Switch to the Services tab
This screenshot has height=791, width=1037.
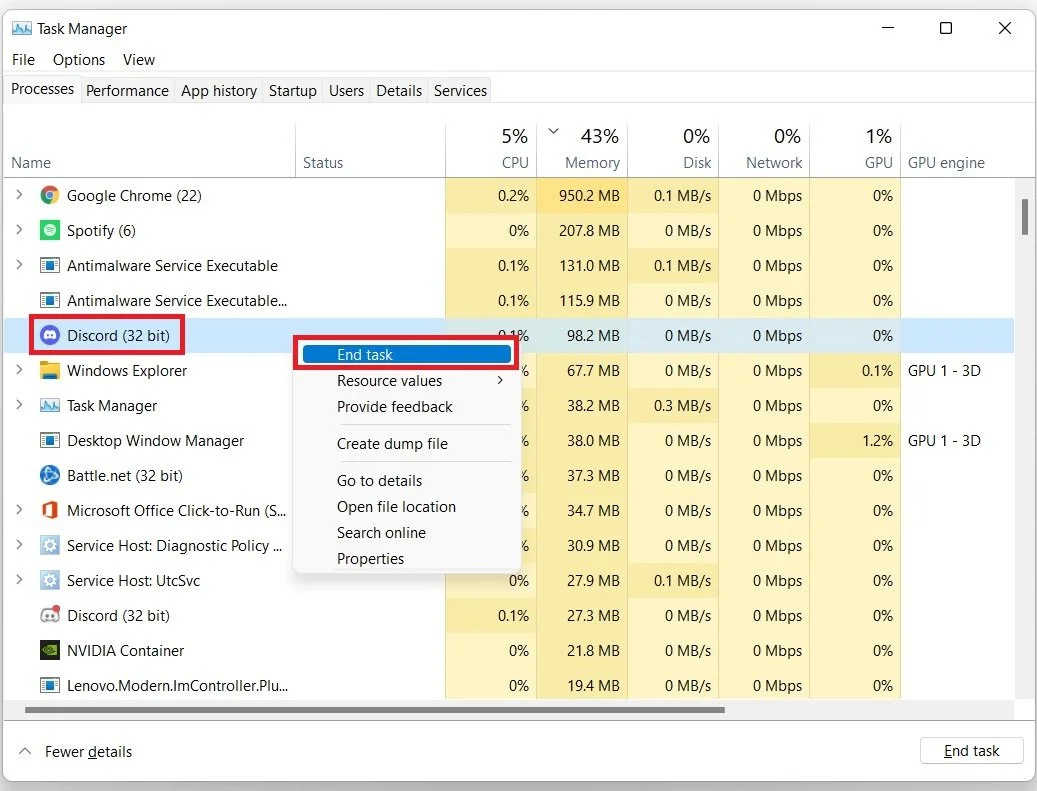click(x=460, y=91)
